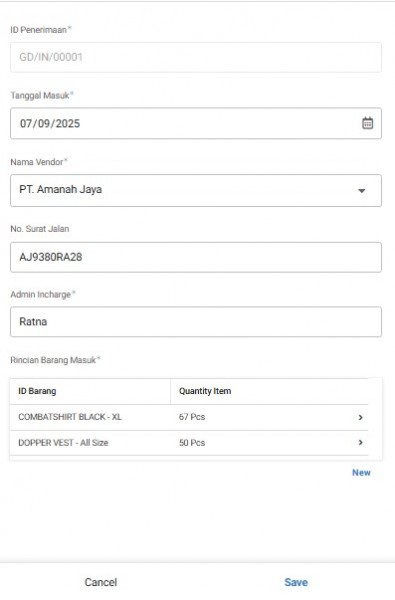This screenshot has width=395, height=600.
Task: Save the incoming goods form
Action: (x=296, y=582)
